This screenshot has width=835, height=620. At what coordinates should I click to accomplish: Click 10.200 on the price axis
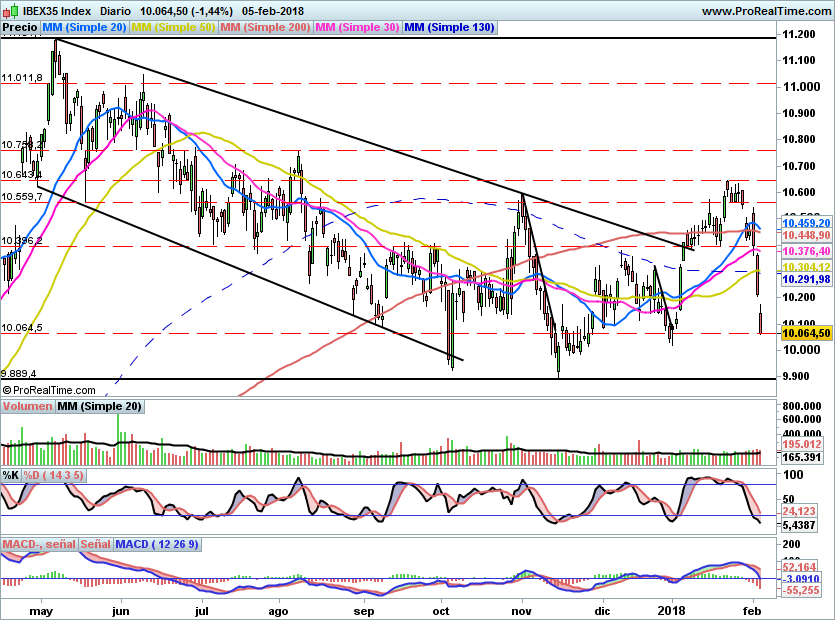(798, 297)
